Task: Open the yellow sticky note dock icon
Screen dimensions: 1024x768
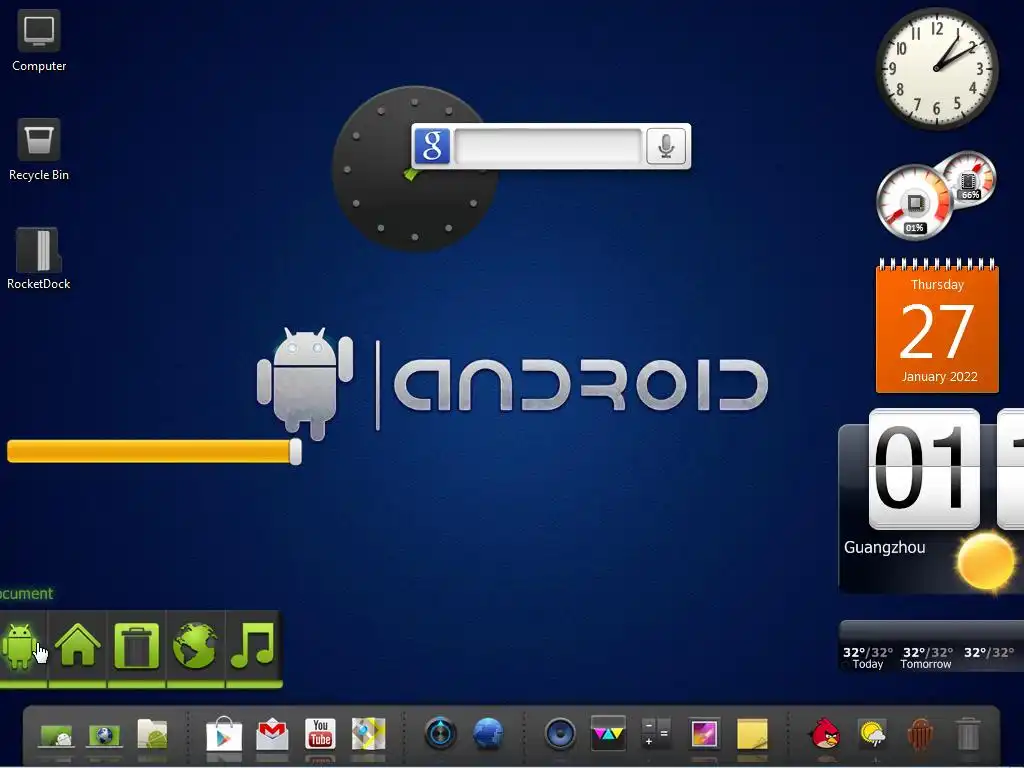Action: pyautogui.click(x=752, y=734)
